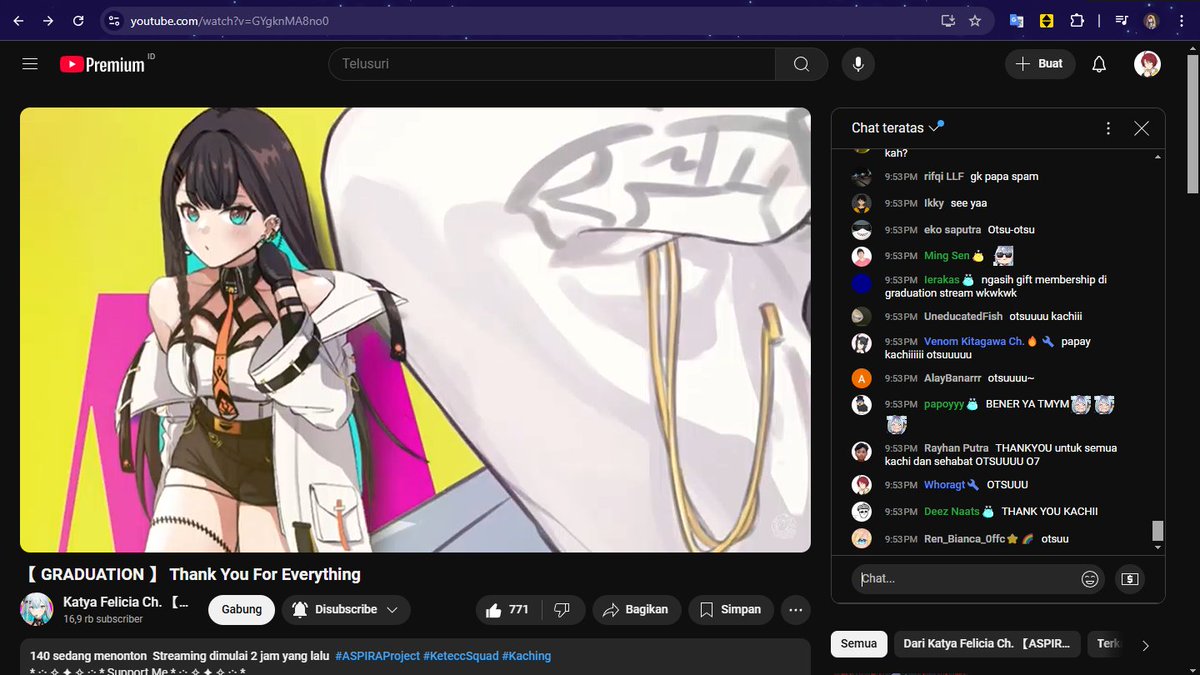This screenshot has height=675, width=1200.
Task: Open the #ASPIRAProject hashtag
Action: point(376,656)
